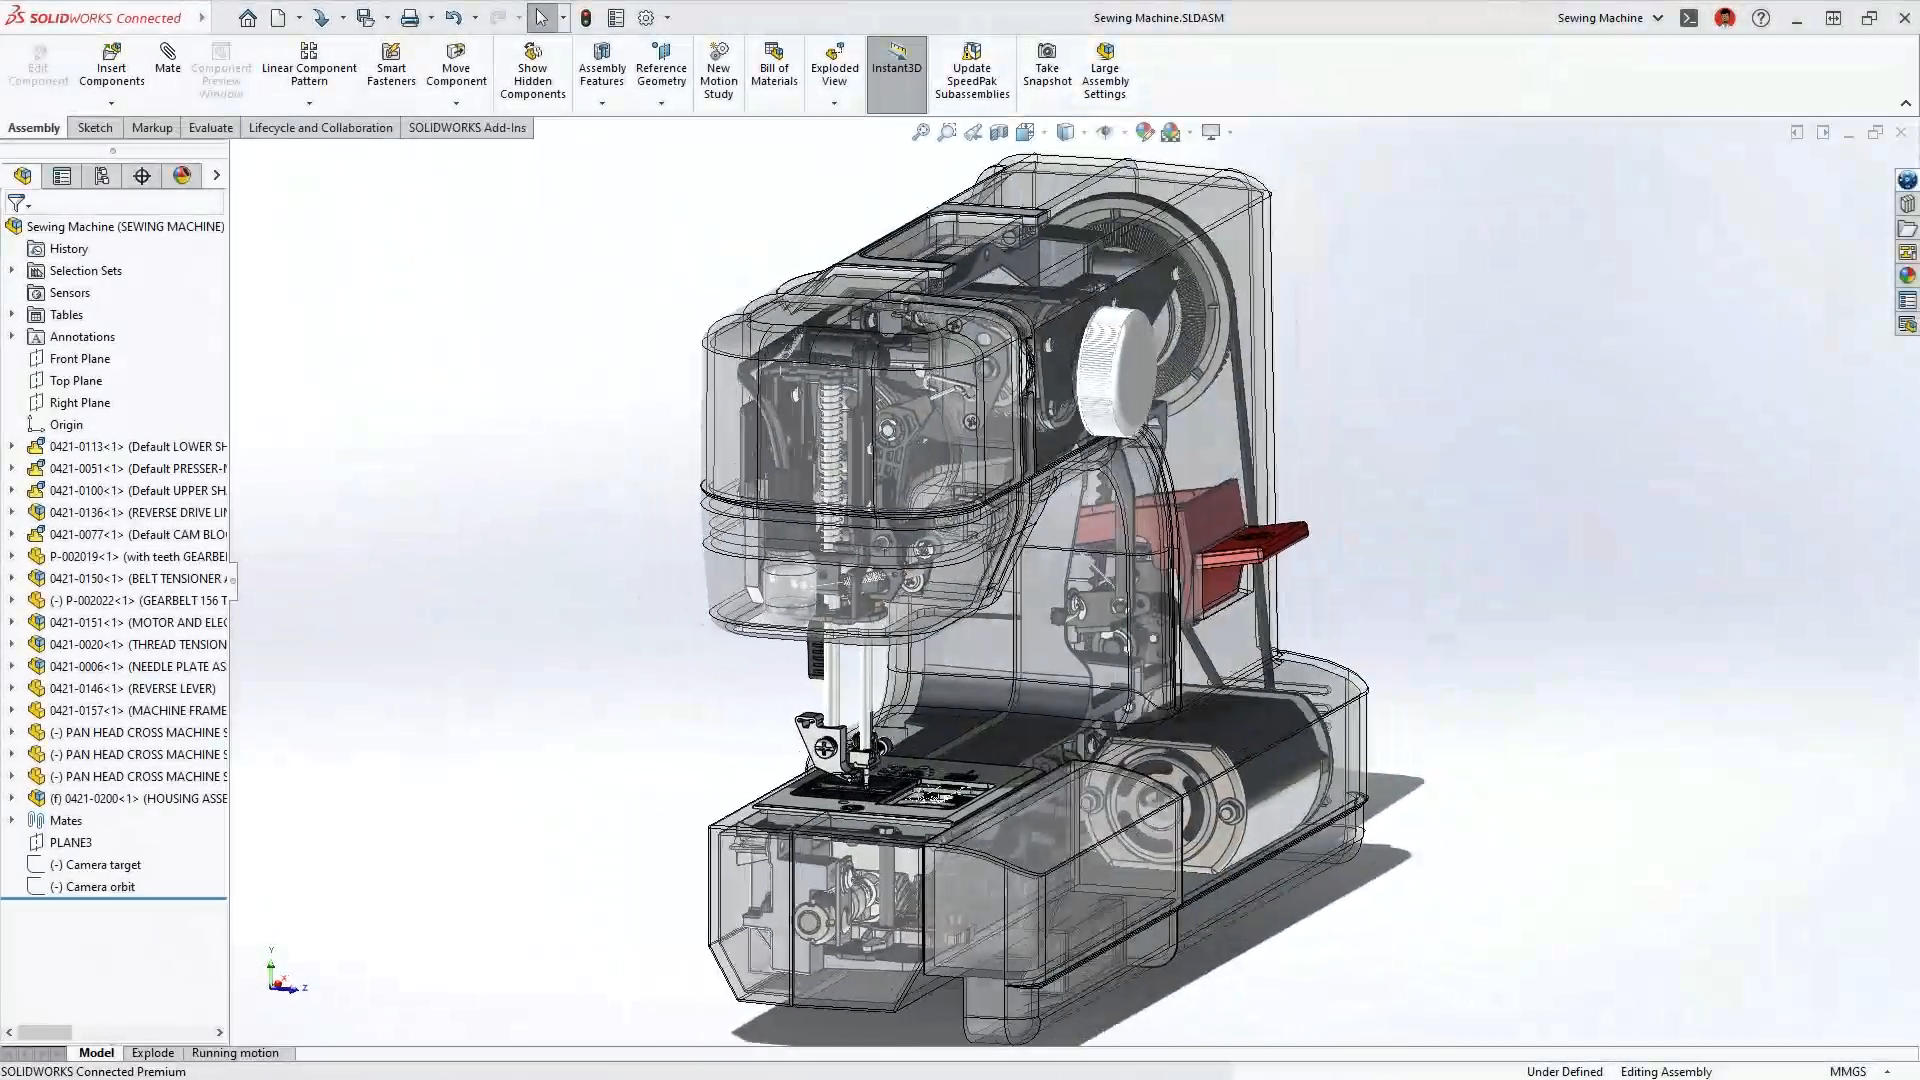The image size is (1920, 1080).
Task: Select the Evaluate ribbon tab
Action: click(x=210, y=127)
